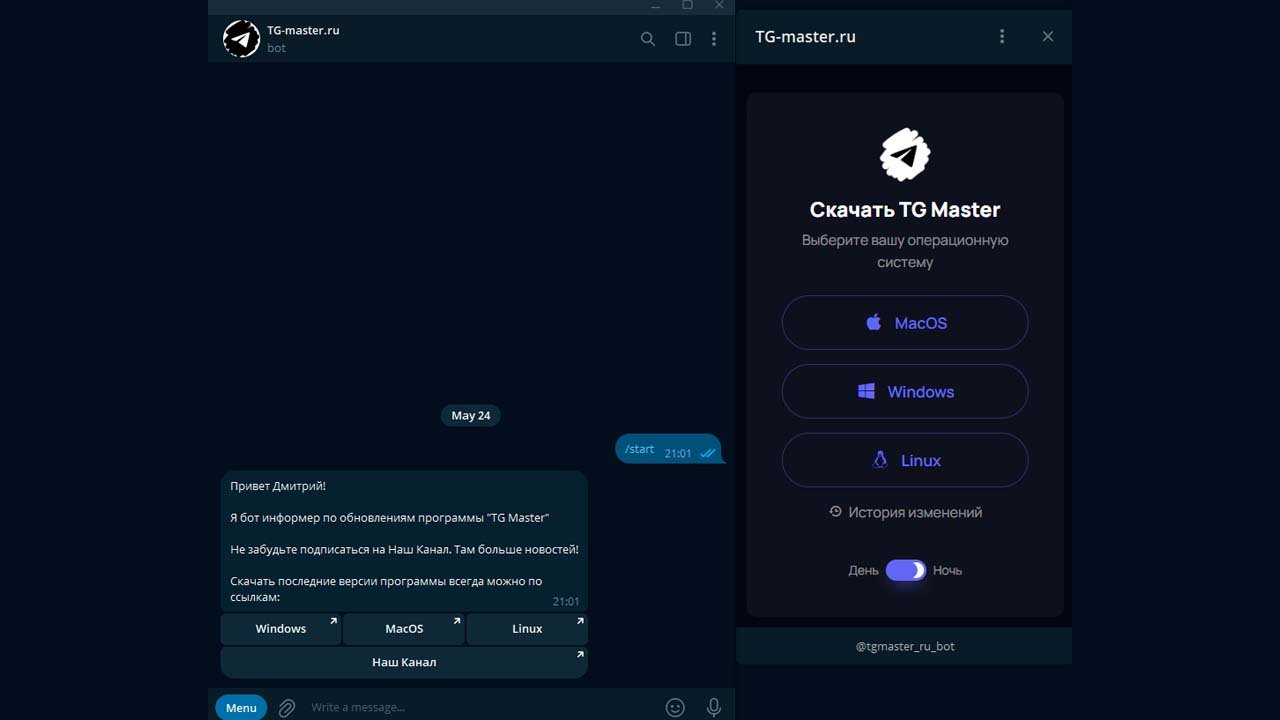Download TG Master for Linux in web app

[x=905, y=460]
